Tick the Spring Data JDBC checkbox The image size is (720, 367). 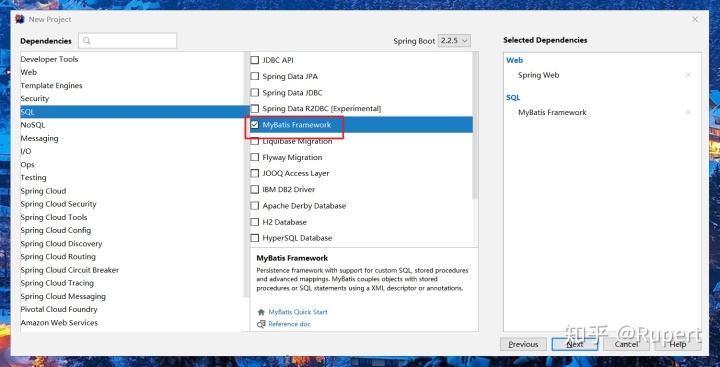tap(255, 93)
